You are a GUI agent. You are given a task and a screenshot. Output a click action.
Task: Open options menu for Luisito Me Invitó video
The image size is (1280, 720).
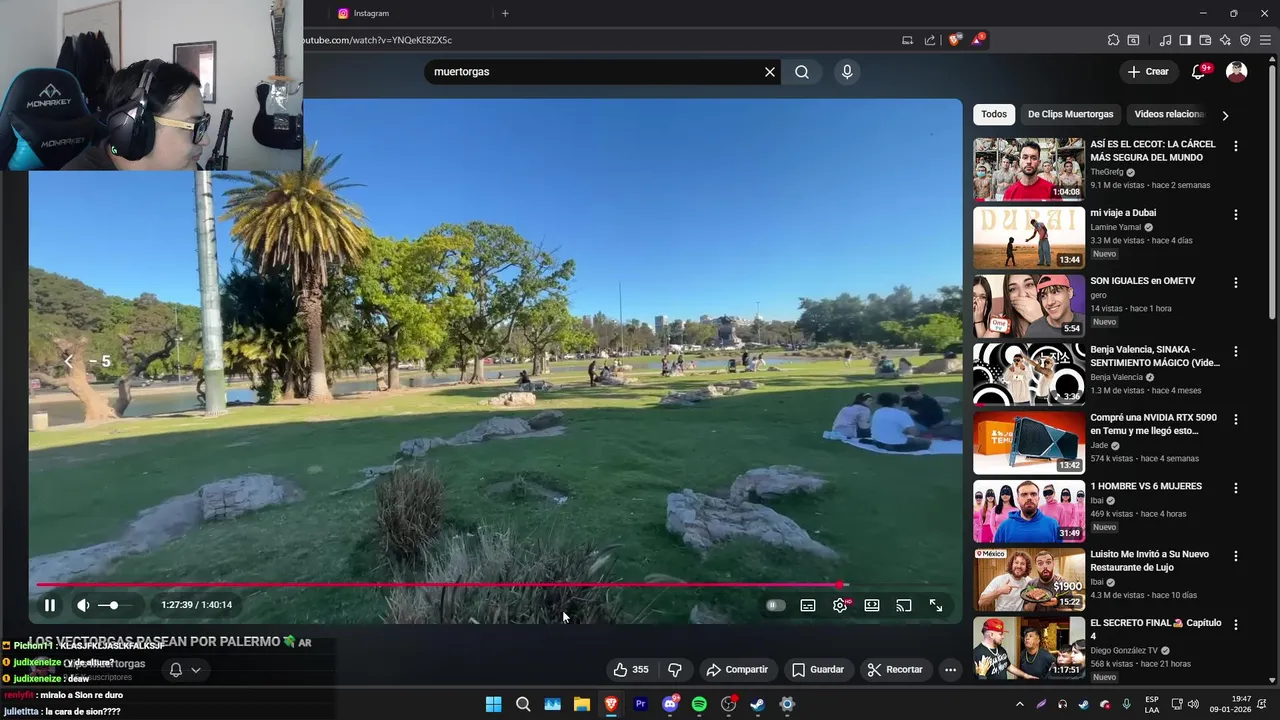1236,556
